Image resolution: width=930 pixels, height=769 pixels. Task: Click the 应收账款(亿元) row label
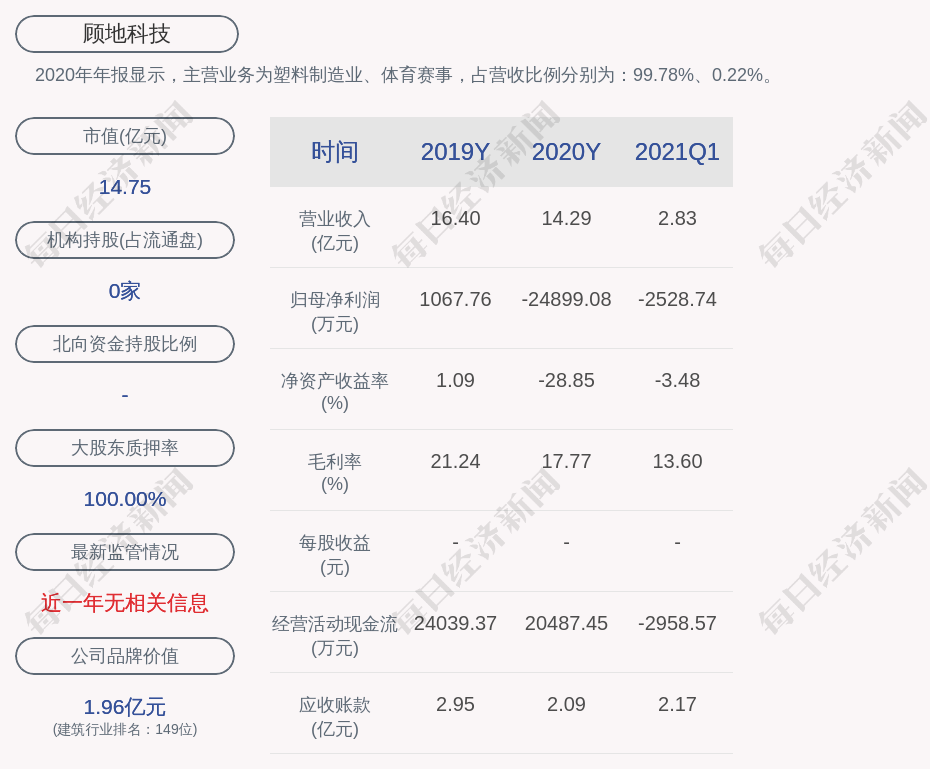point(335,717)
